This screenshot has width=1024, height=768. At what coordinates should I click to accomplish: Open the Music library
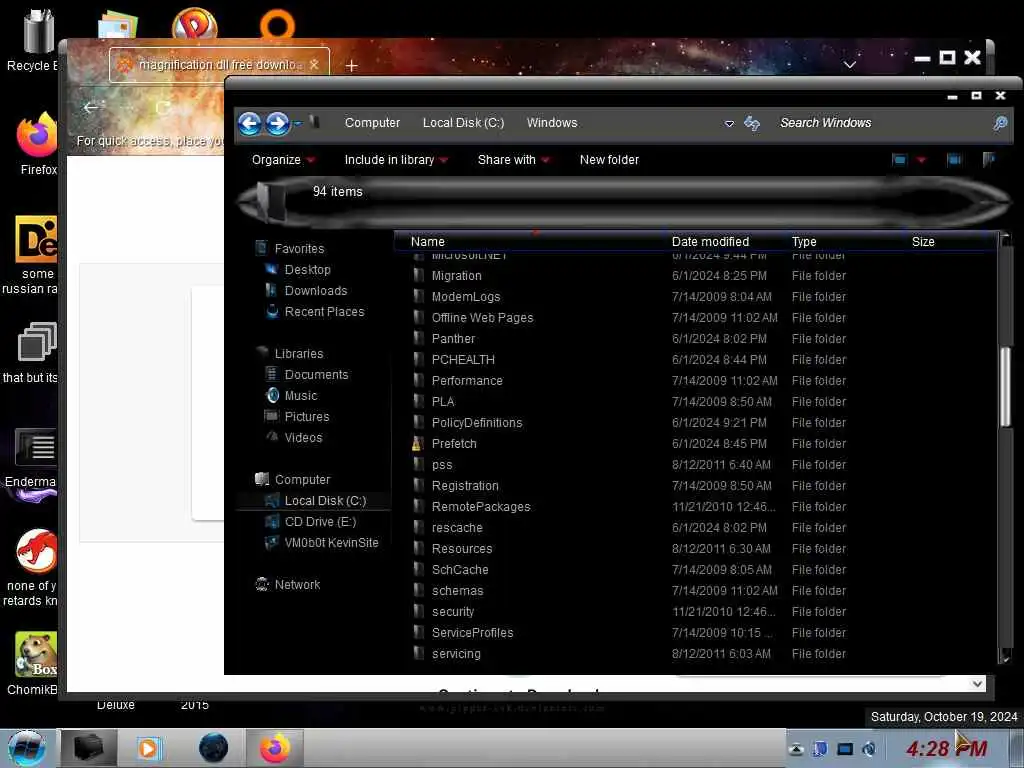click(300, 395)
